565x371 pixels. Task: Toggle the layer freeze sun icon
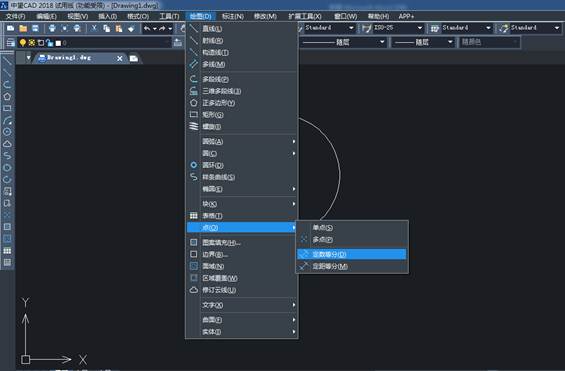(x=32, y=43)
